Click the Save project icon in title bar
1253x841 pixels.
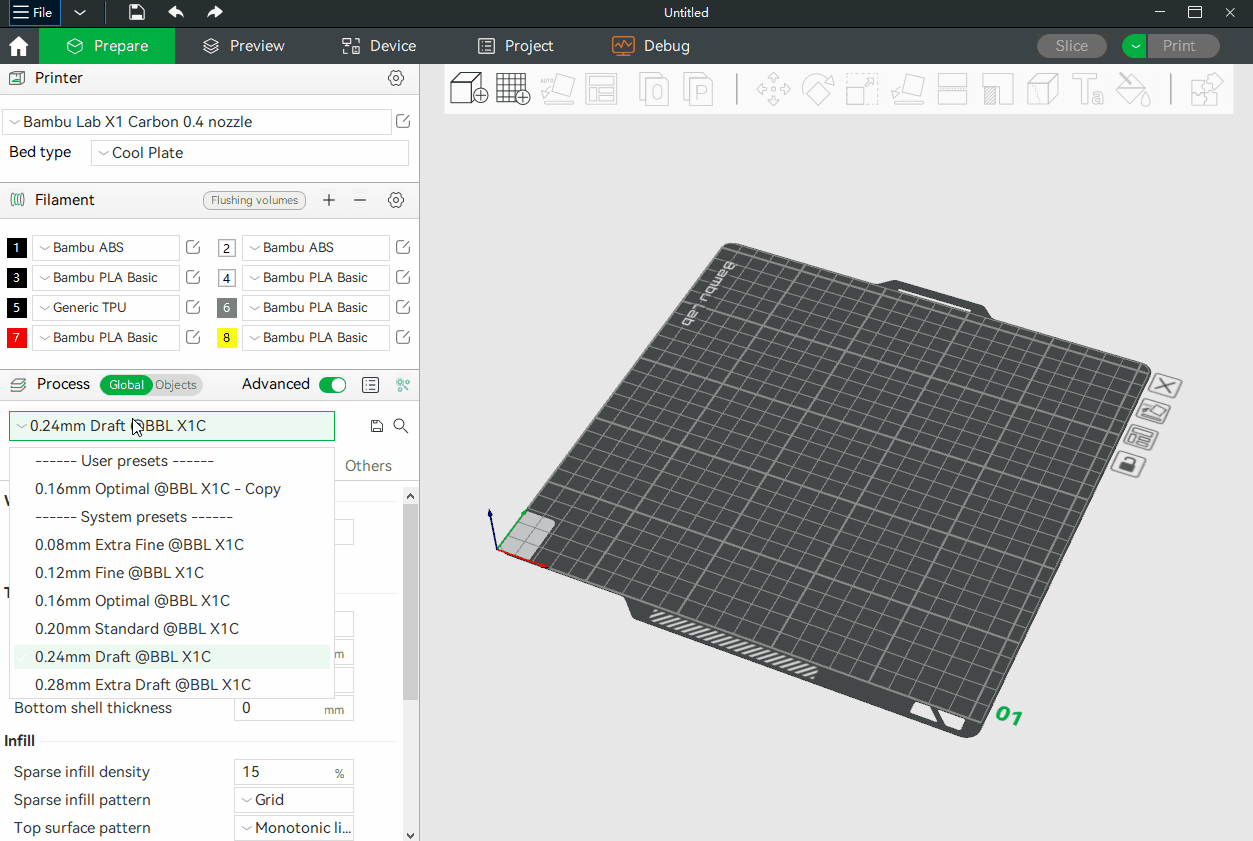tap(137, 12)
